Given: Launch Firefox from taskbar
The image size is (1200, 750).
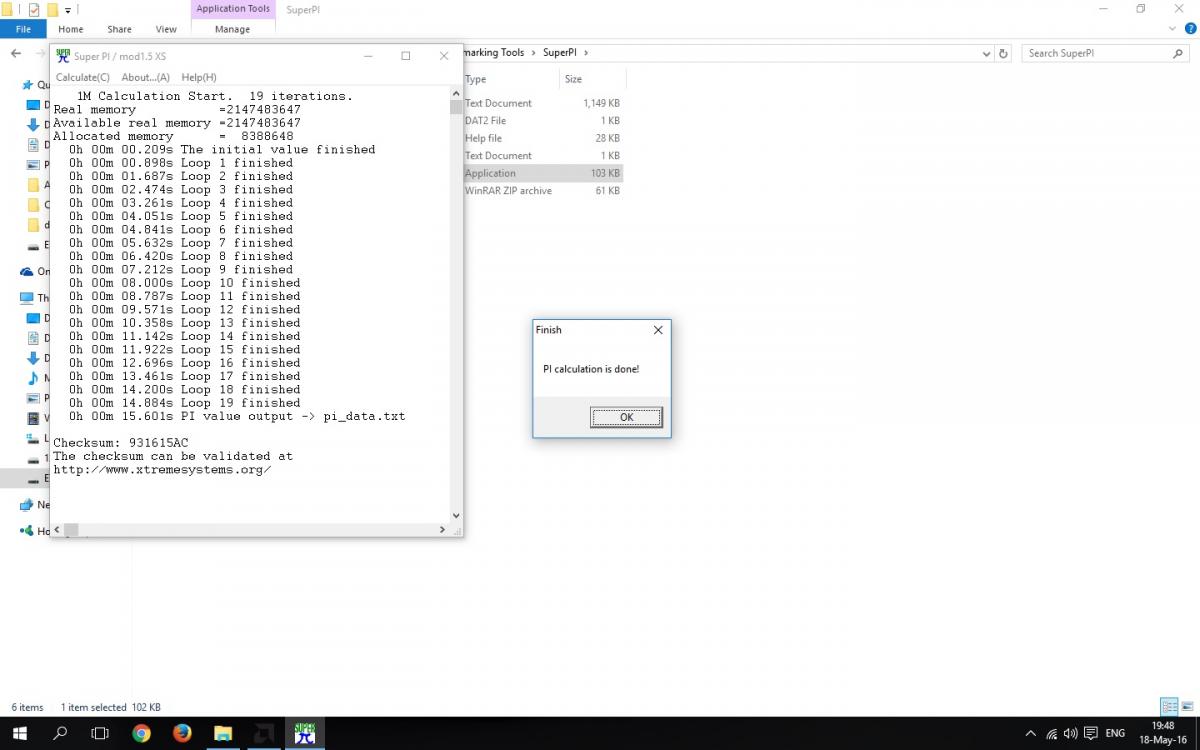Looking at the screenshot, I should point(182,733).
